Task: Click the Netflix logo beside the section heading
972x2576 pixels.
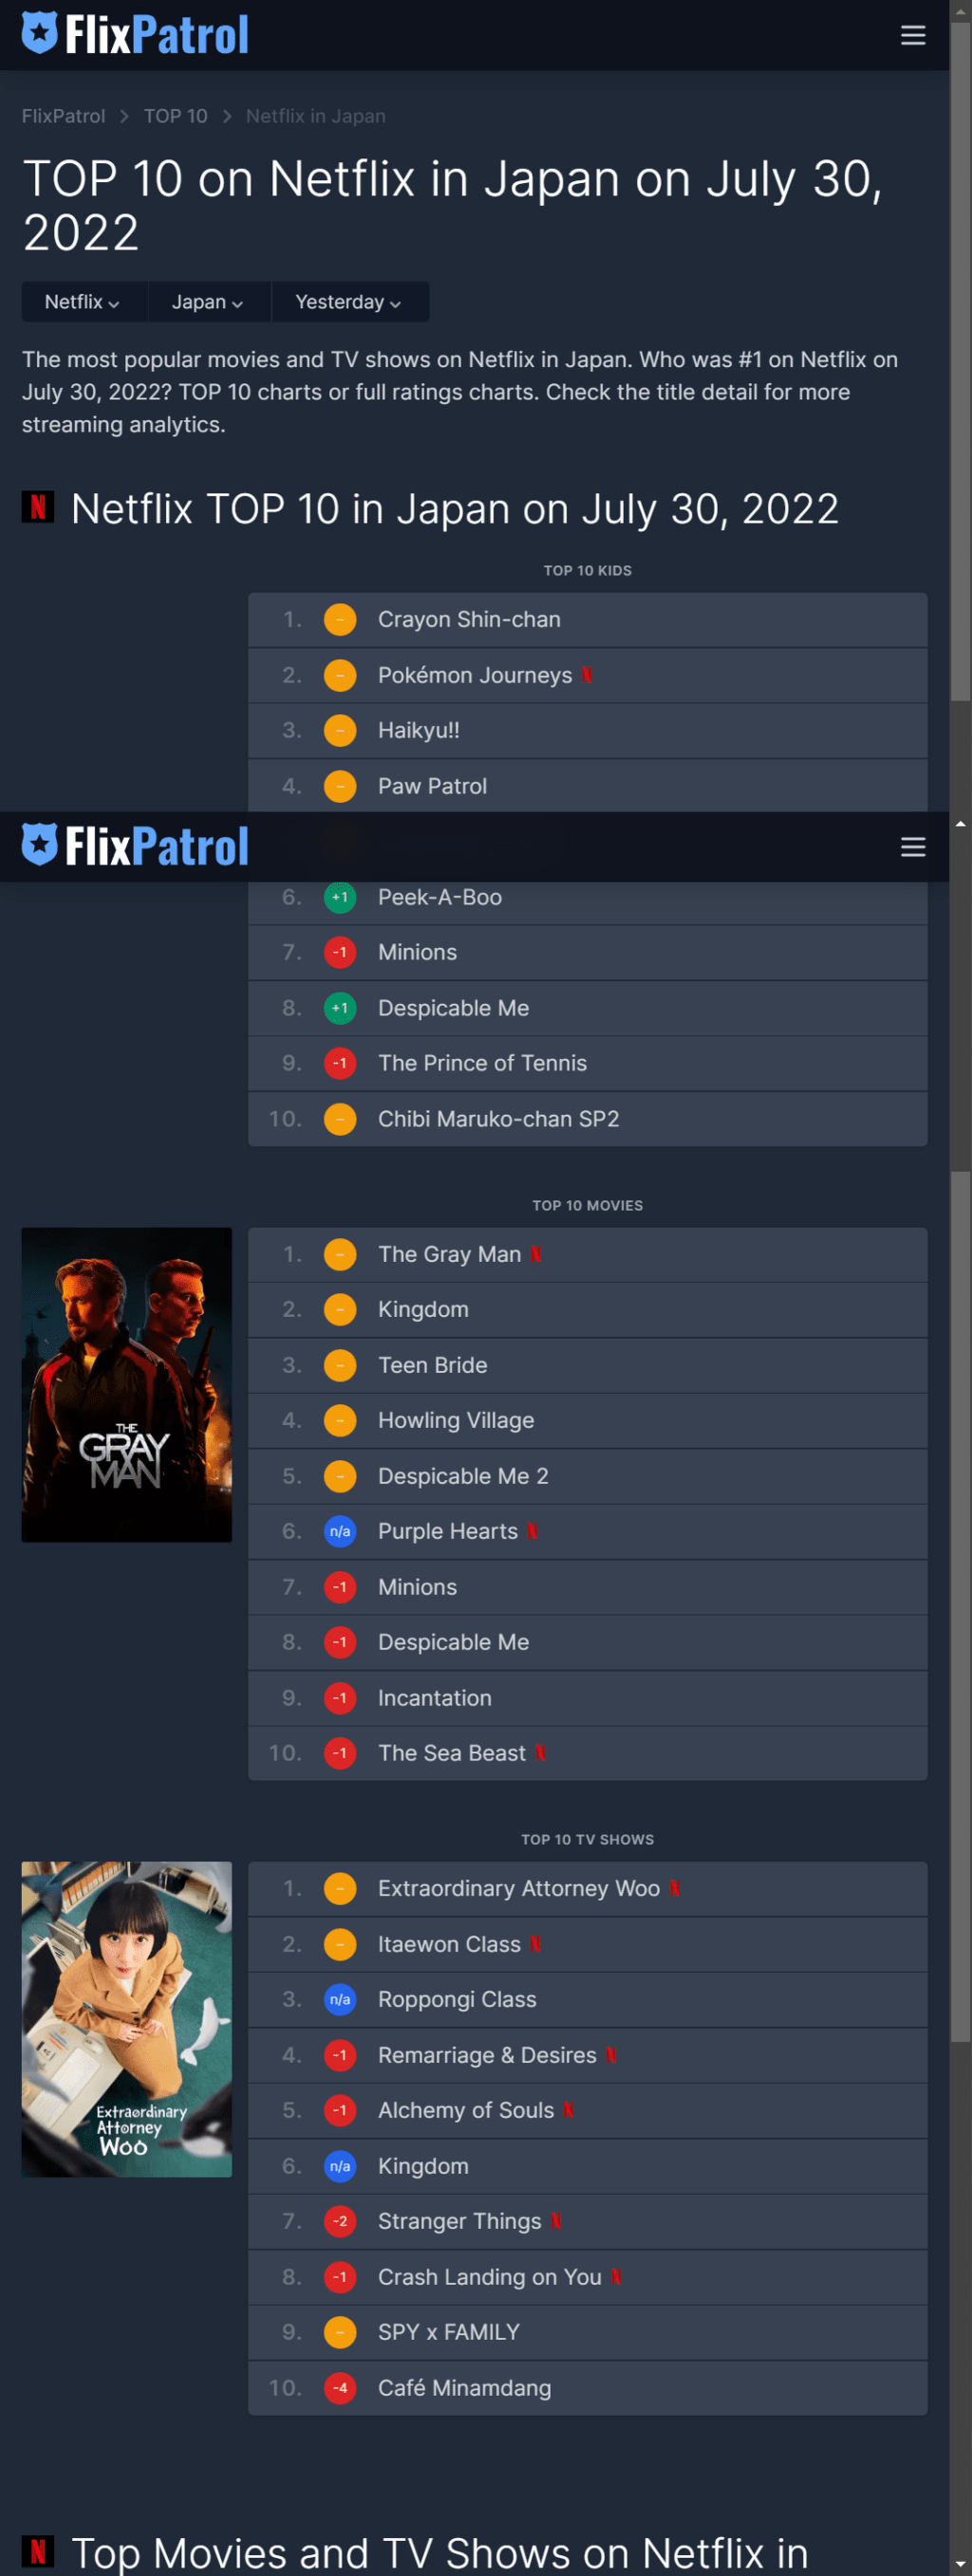Action: click(x=38, y=508)
